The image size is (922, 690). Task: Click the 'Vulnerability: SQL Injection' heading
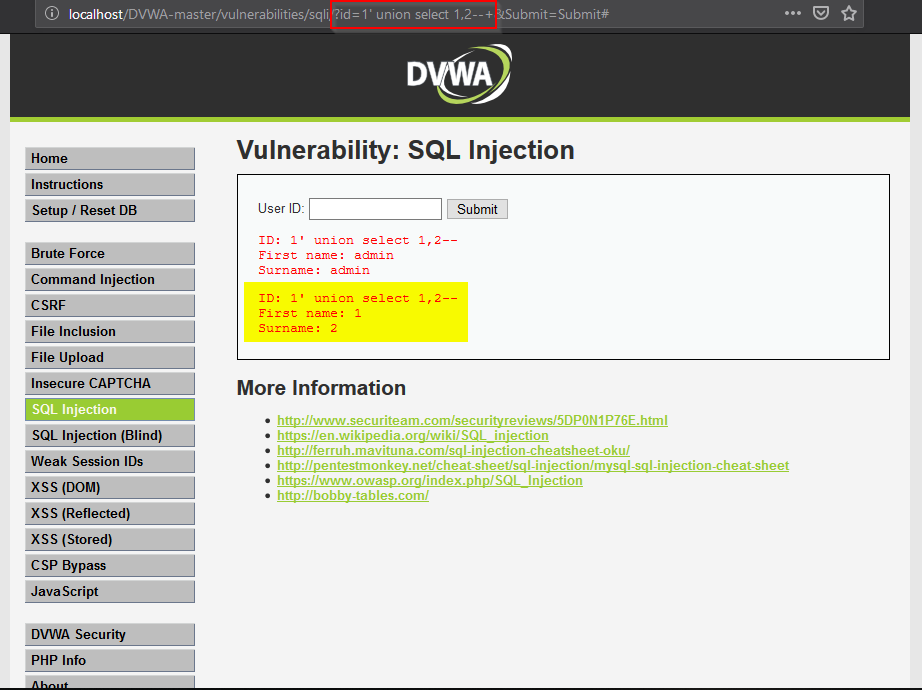click(405, 150)
